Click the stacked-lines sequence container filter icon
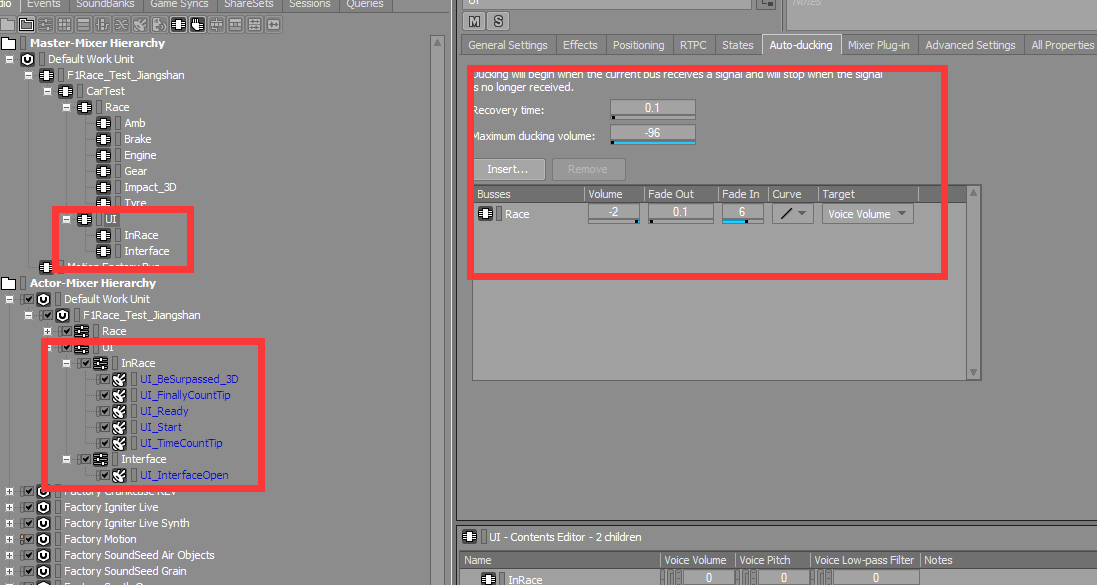 (83, 24)
